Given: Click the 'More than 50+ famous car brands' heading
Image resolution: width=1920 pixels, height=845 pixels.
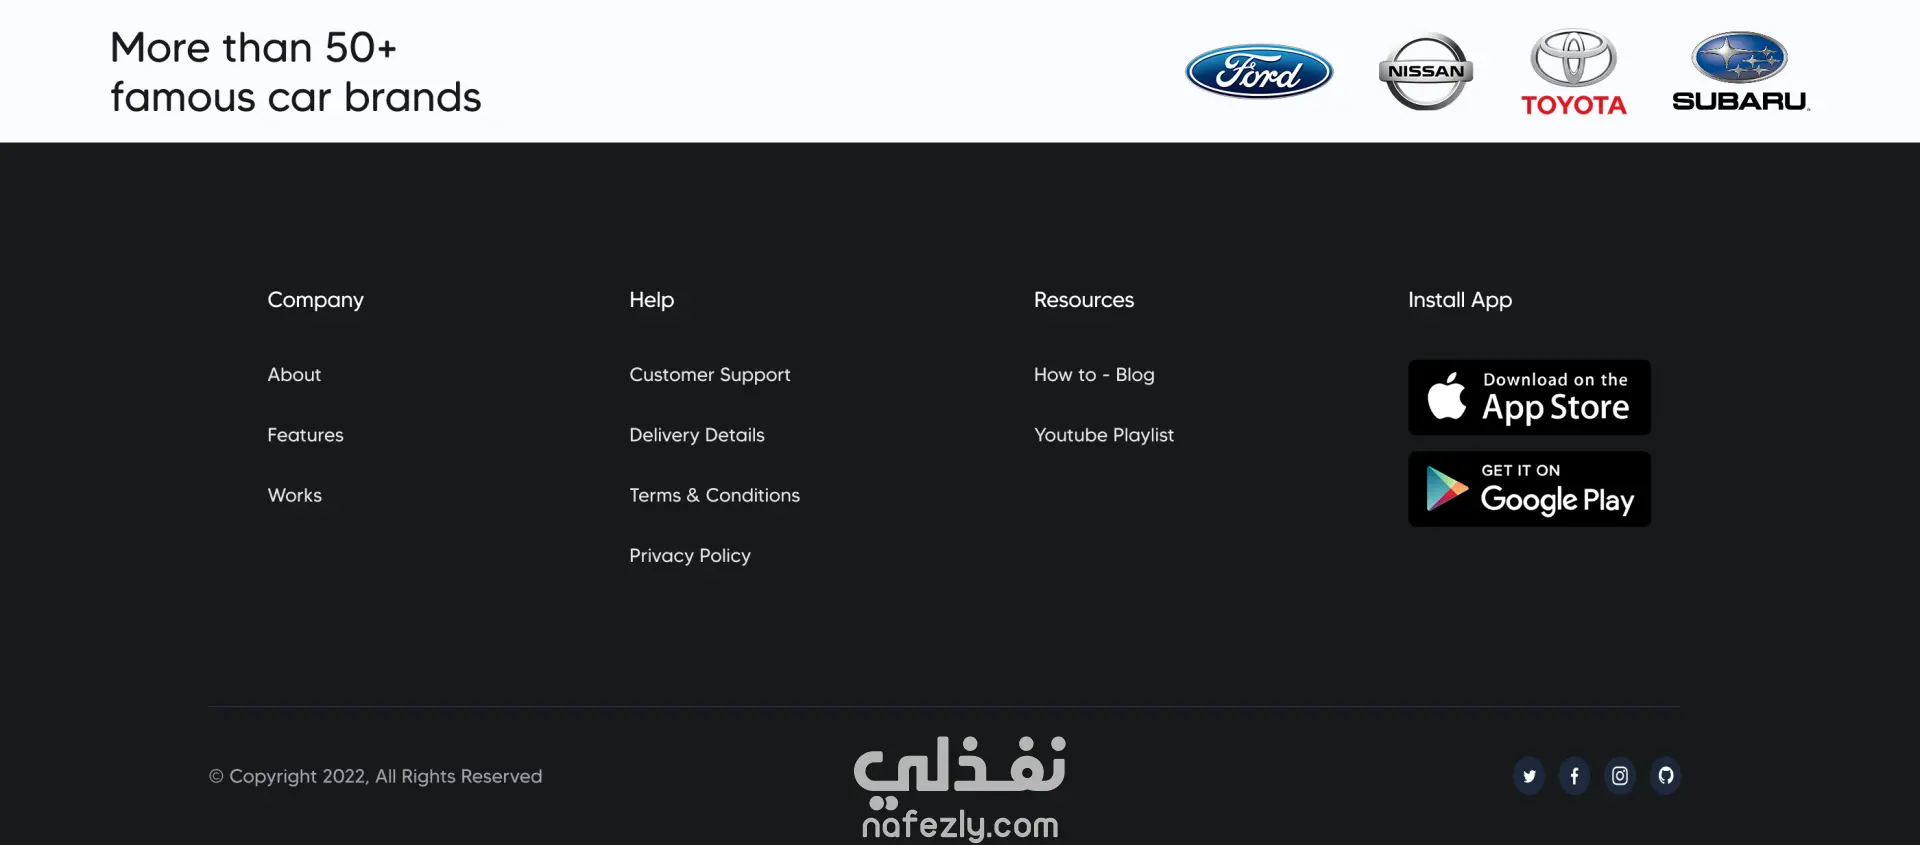Looking at the screenshot, I should tap(295, 72).
